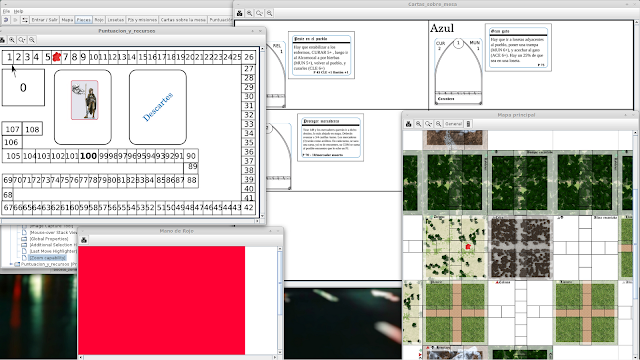Click Cartas sobre la mesa toolbar button
This screenshot has height=360, width=640.
(x=183, y=20)
